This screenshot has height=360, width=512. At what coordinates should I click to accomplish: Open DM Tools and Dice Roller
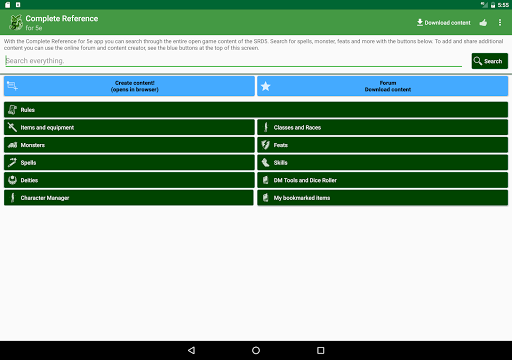click(382, 180)
